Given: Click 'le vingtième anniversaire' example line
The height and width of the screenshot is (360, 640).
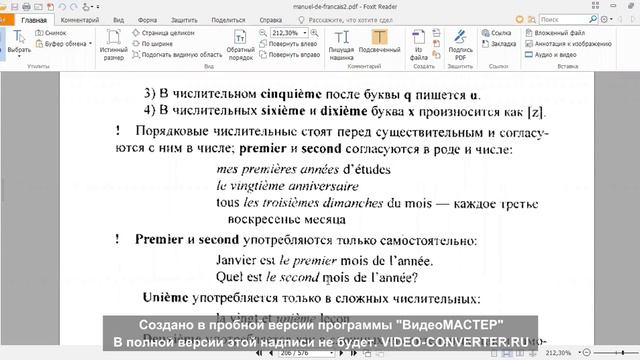Looking at the screenshot, I should click(x=287, y=186).
